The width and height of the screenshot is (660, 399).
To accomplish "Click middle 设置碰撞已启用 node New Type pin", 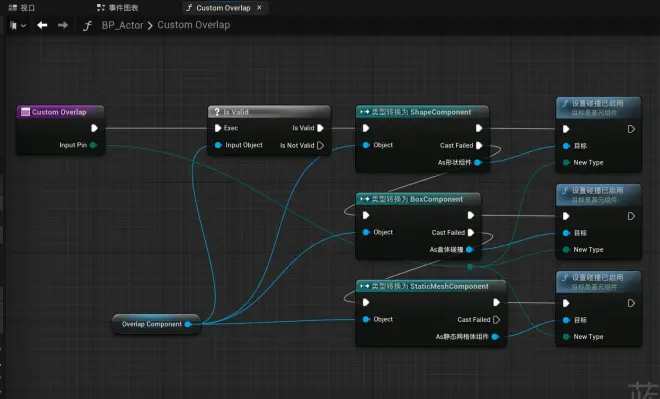I will 566,250.
